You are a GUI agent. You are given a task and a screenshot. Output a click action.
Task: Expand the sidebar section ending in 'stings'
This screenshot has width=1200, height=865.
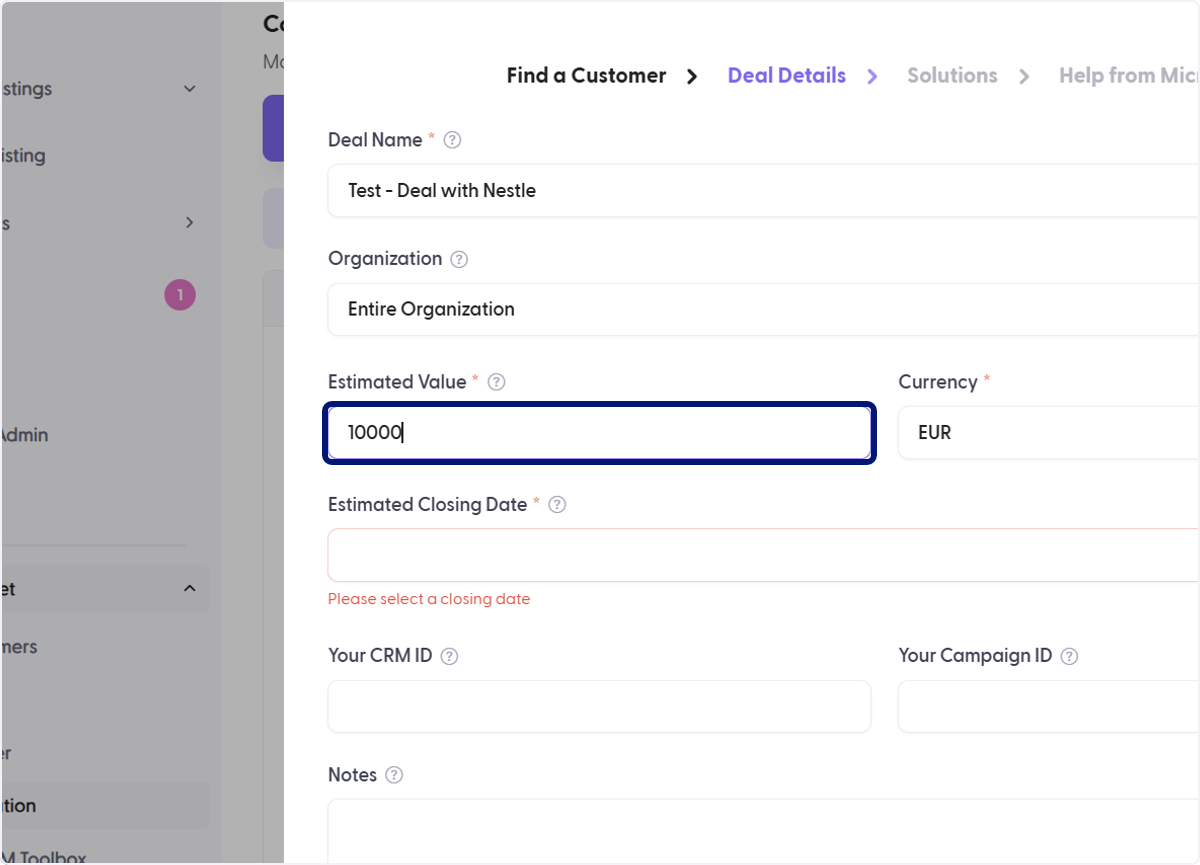190,89
